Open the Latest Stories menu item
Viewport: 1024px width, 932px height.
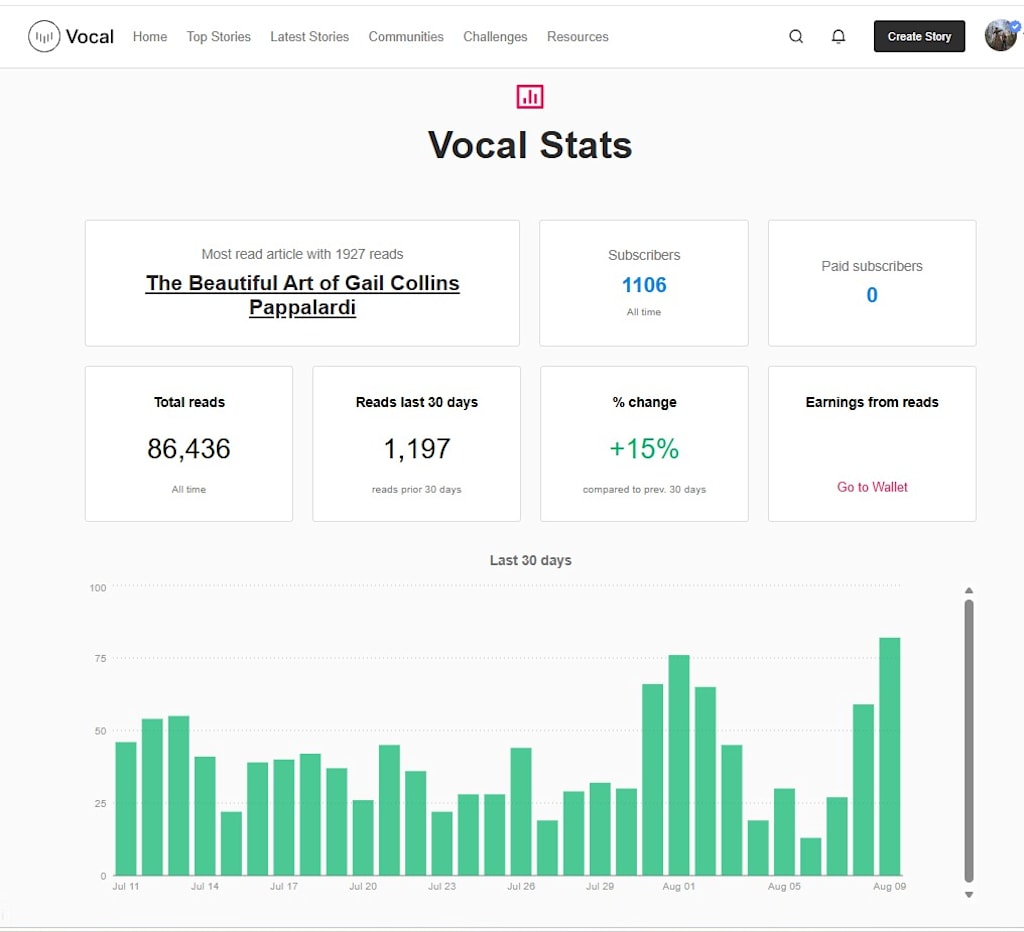310,37
